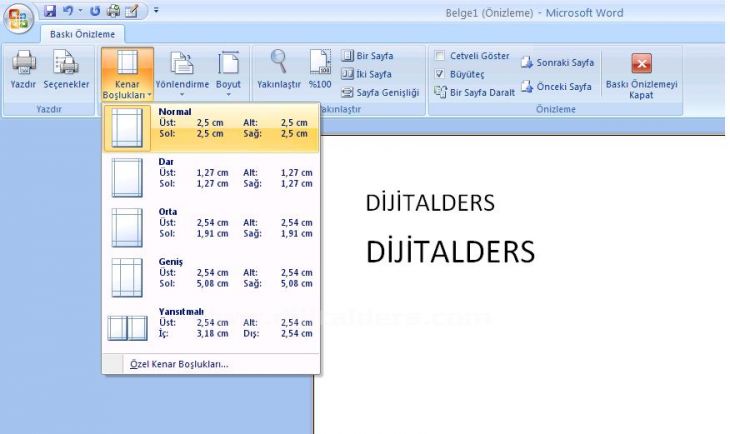Viewport: 730px width, 434px height.
Task: Click the larger DİJİTALDERS text line
Action: (x=451, y=251)
